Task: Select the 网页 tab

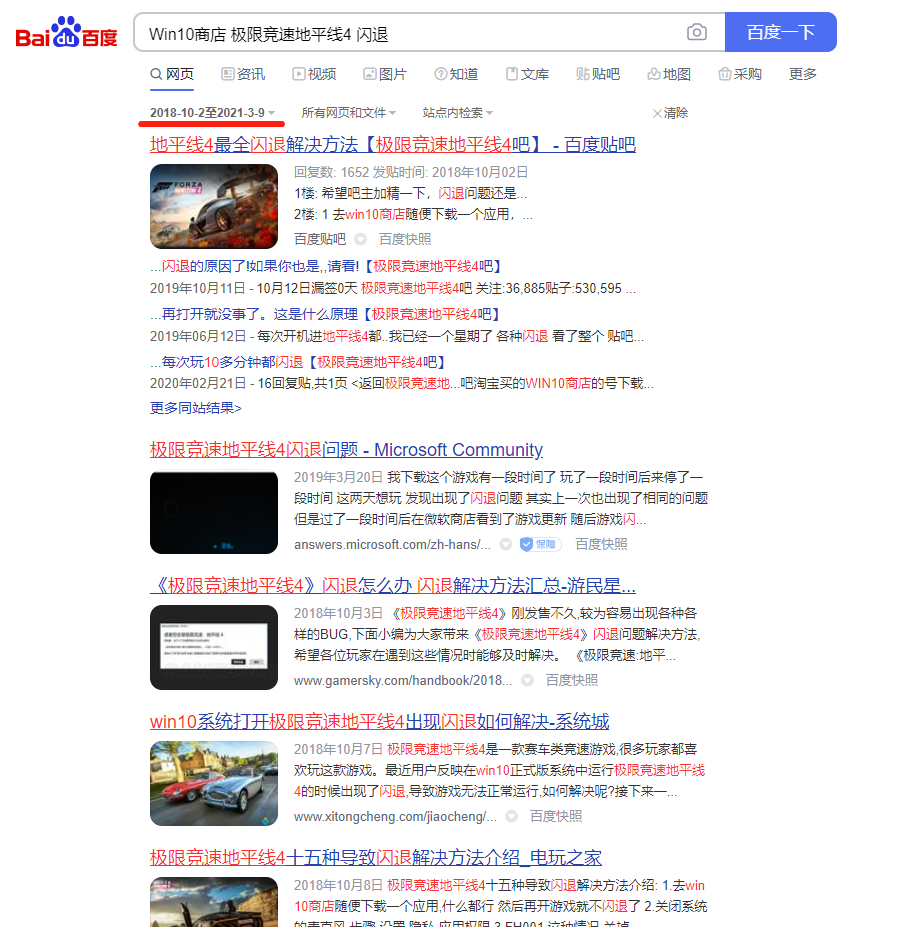Action: pos(171,74)
